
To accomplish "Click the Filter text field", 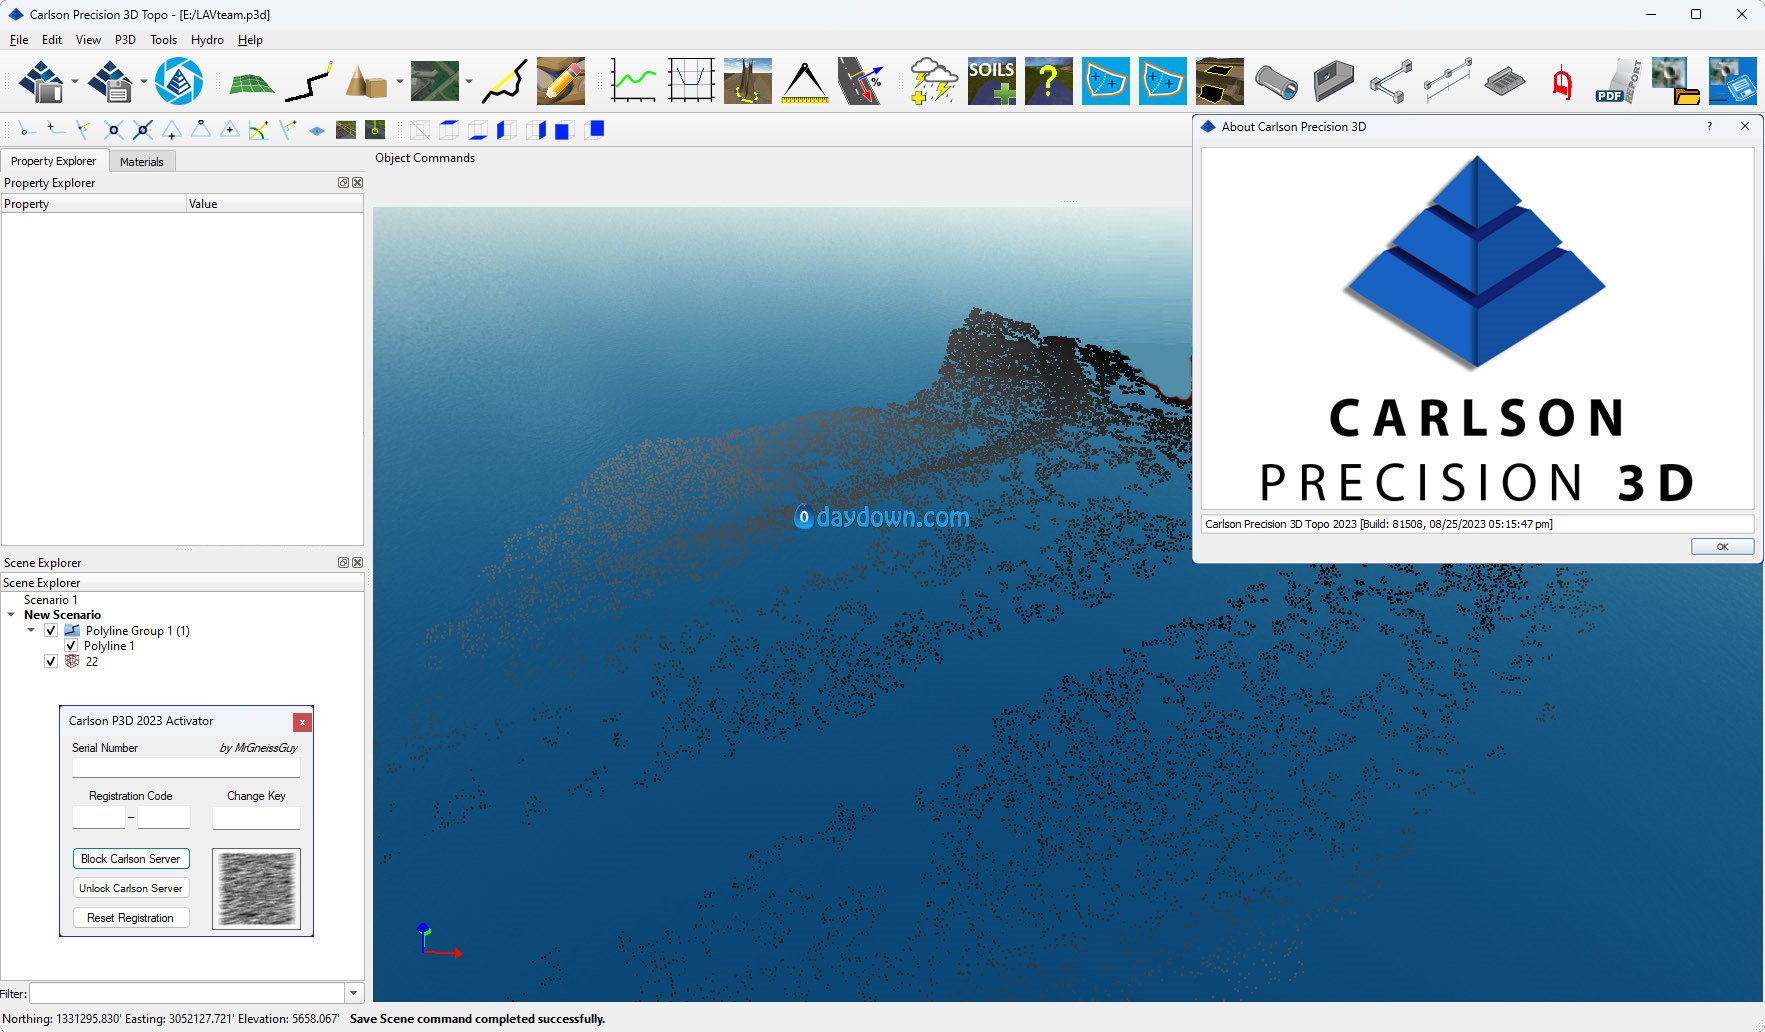I will tap(187, 993).
